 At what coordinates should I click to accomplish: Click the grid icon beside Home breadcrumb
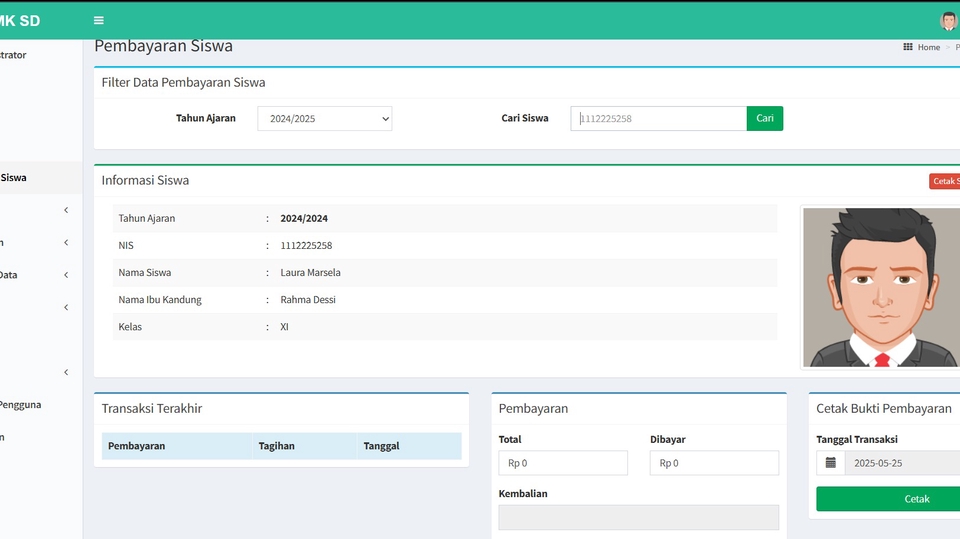coord(908,47)
